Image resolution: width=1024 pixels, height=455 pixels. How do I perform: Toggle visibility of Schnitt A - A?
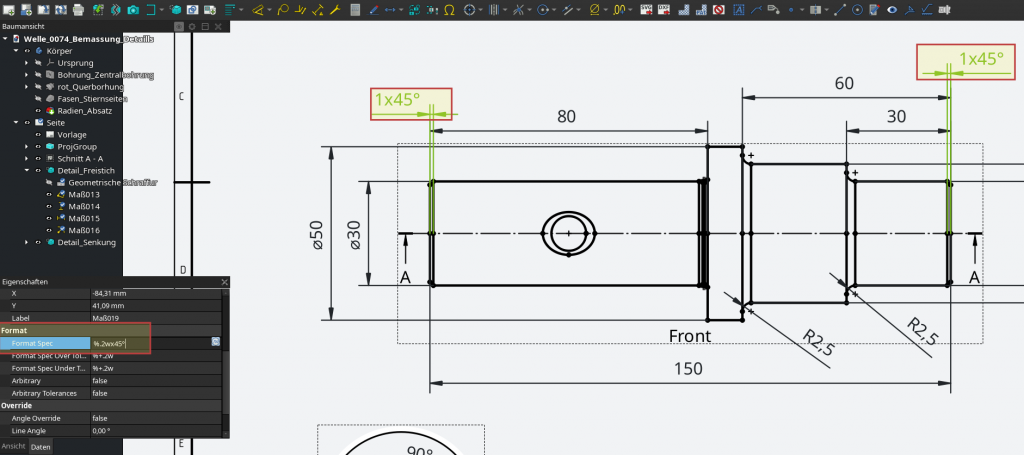(x=38, y=158)
